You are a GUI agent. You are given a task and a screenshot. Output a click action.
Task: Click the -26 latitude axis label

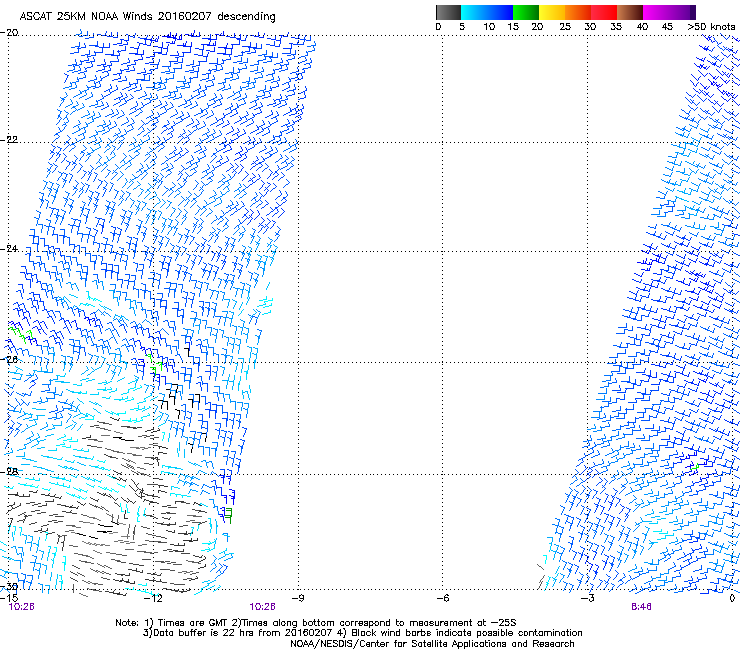click(9, 360)
